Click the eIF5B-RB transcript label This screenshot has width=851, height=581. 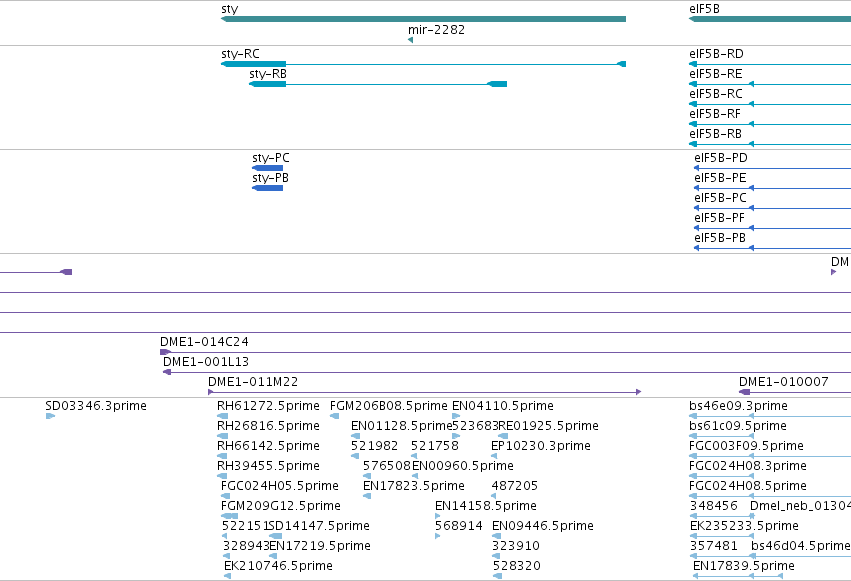click(x=715, y=134)
